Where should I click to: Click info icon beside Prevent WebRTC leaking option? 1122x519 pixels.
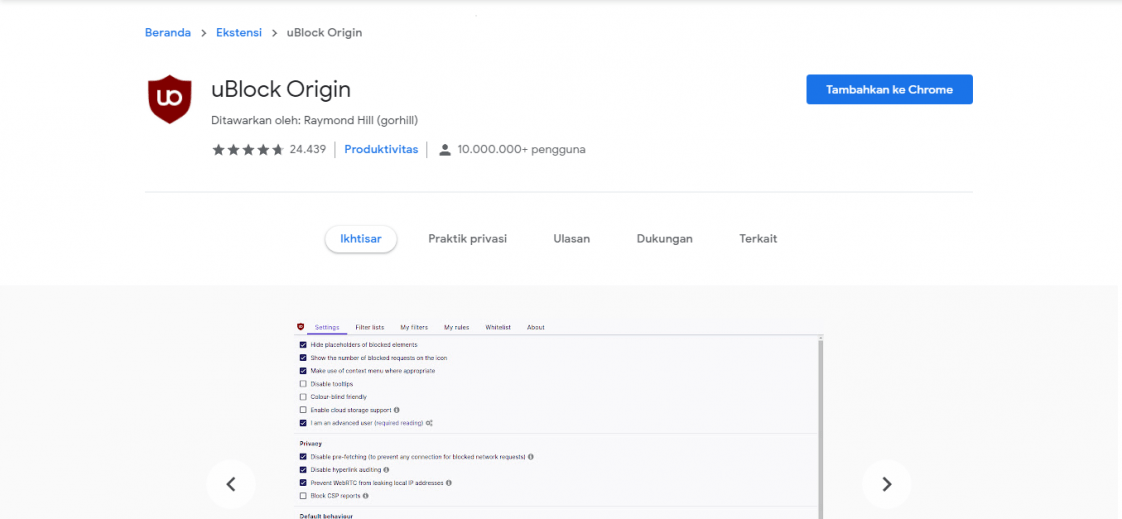click(x=449, y=483)
